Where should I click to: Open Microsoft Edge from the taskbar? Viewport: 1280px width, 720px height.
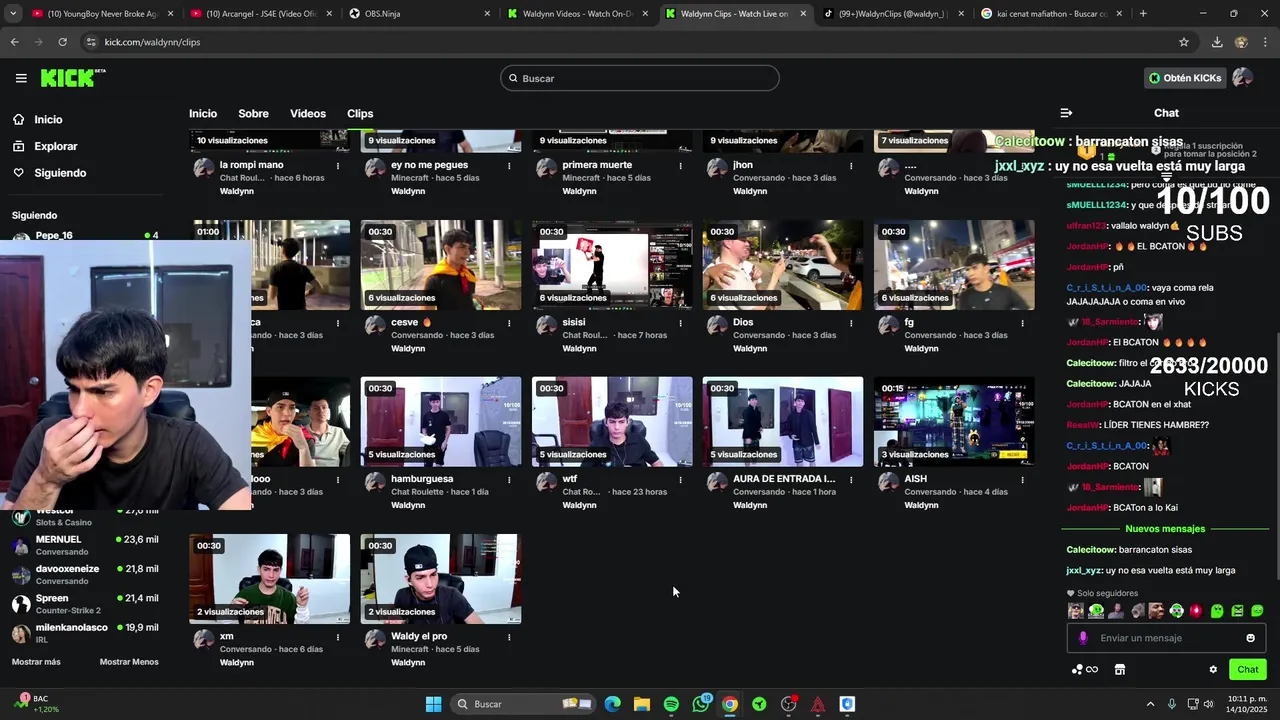click(613, 704)
